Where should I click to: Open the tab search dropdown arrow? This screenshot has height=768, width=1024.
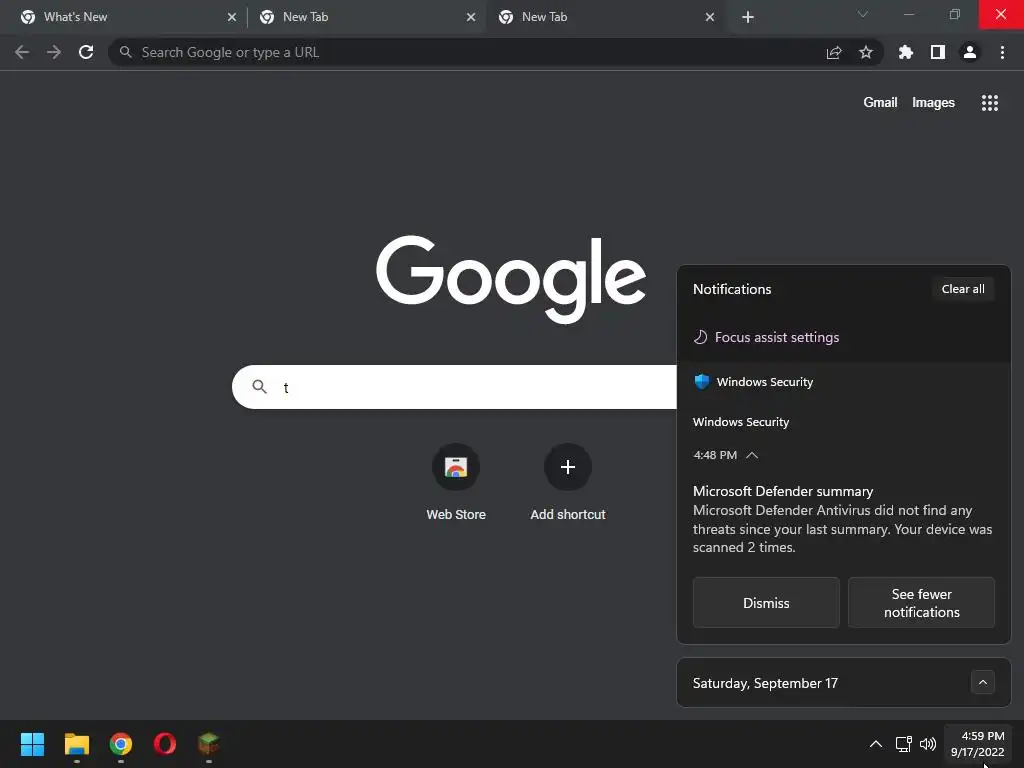863,14
